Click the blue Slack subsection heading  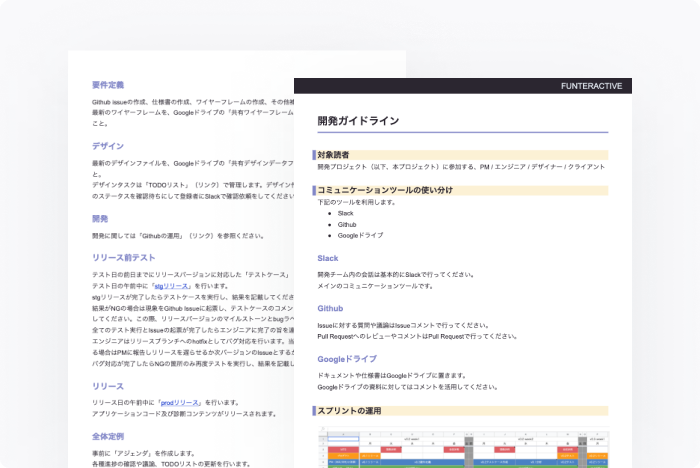coord(328,259)
